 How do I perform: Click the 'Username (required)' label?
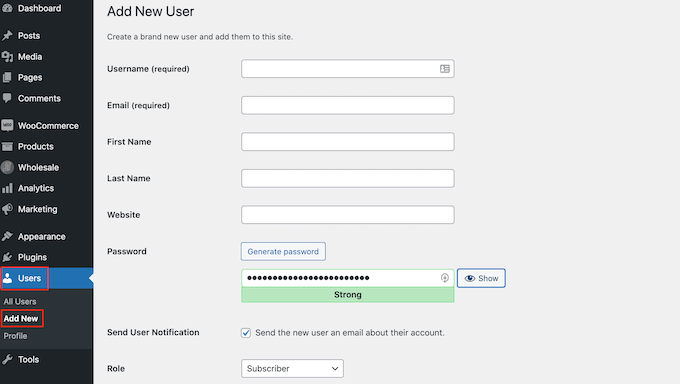(x=148, y=69)
